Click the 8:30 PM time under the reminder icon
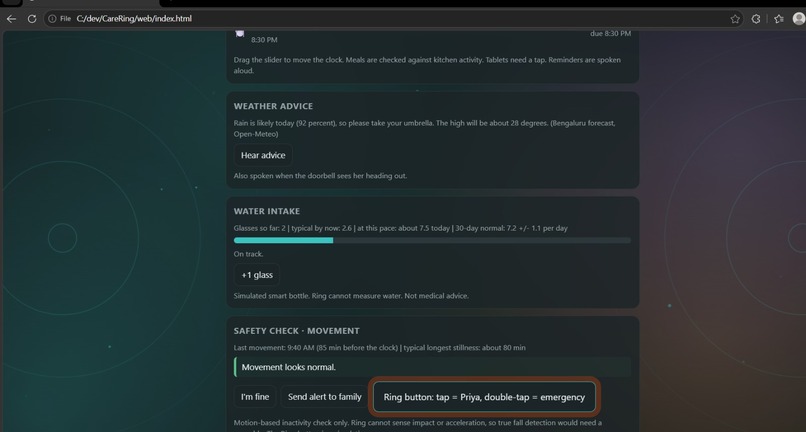The image size is (806, 432). pyautogui.click(x=264, y=40)
